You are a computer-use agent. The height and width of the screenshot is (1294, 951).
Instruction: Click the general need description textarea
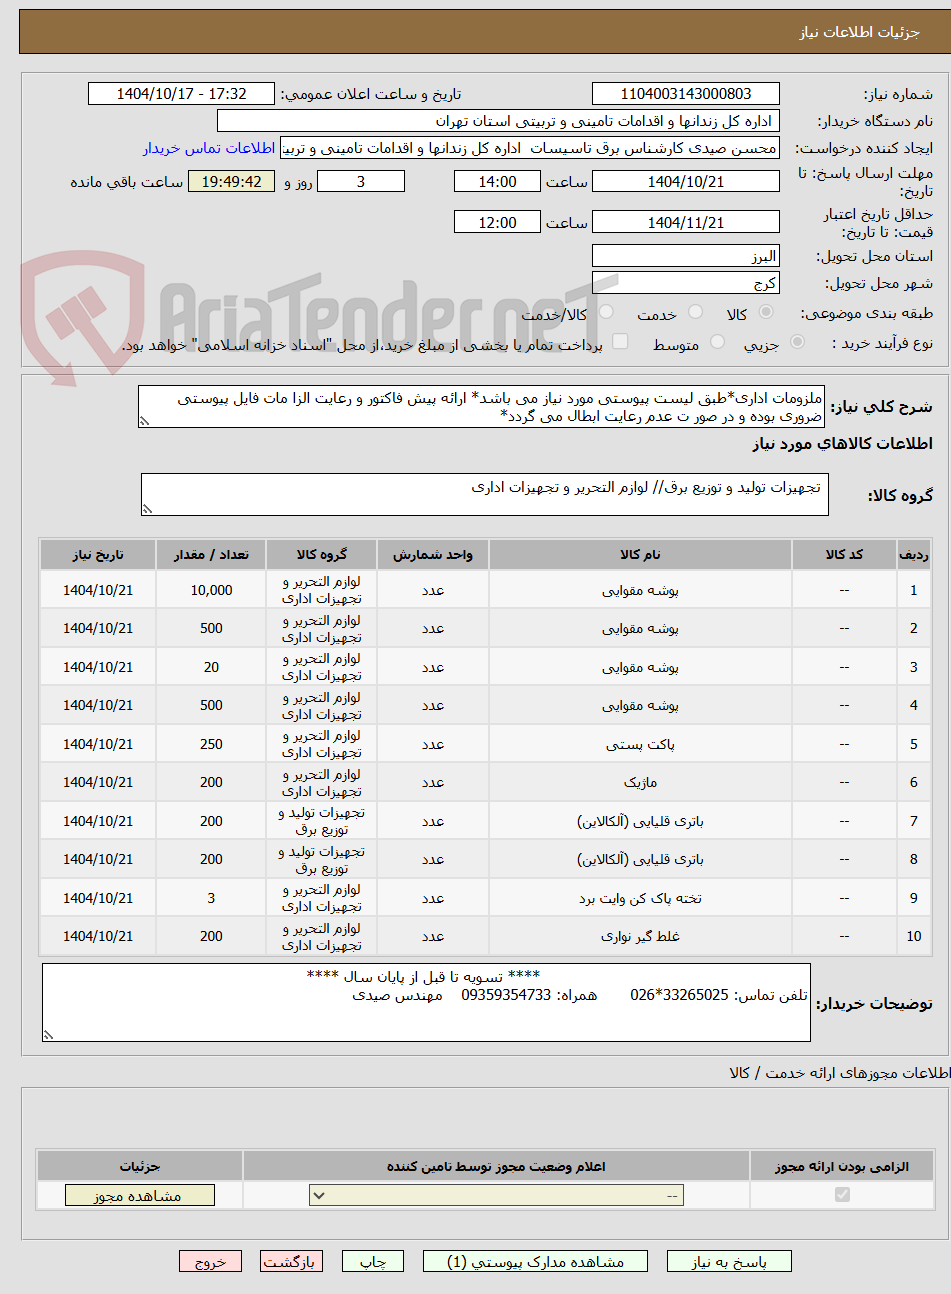pos(482,407)
